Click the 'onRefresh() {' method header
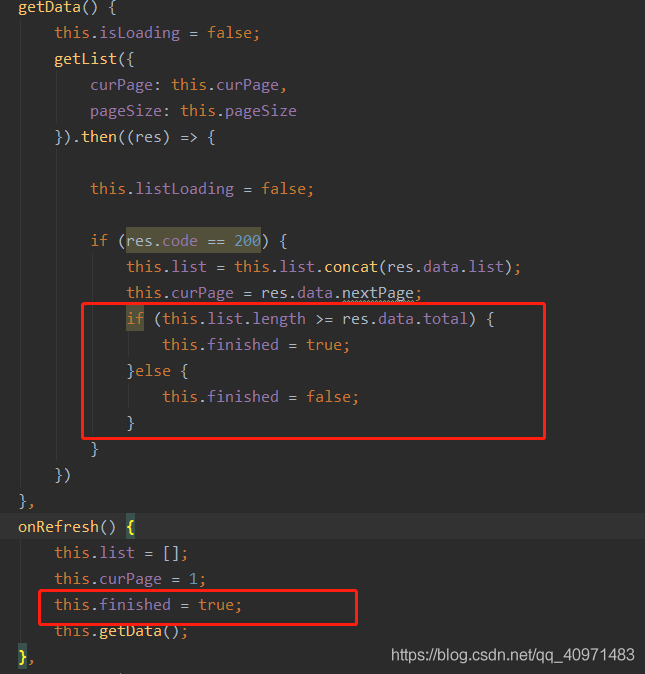The height and width of the screenshot is (674, 645). pos(76,527)
